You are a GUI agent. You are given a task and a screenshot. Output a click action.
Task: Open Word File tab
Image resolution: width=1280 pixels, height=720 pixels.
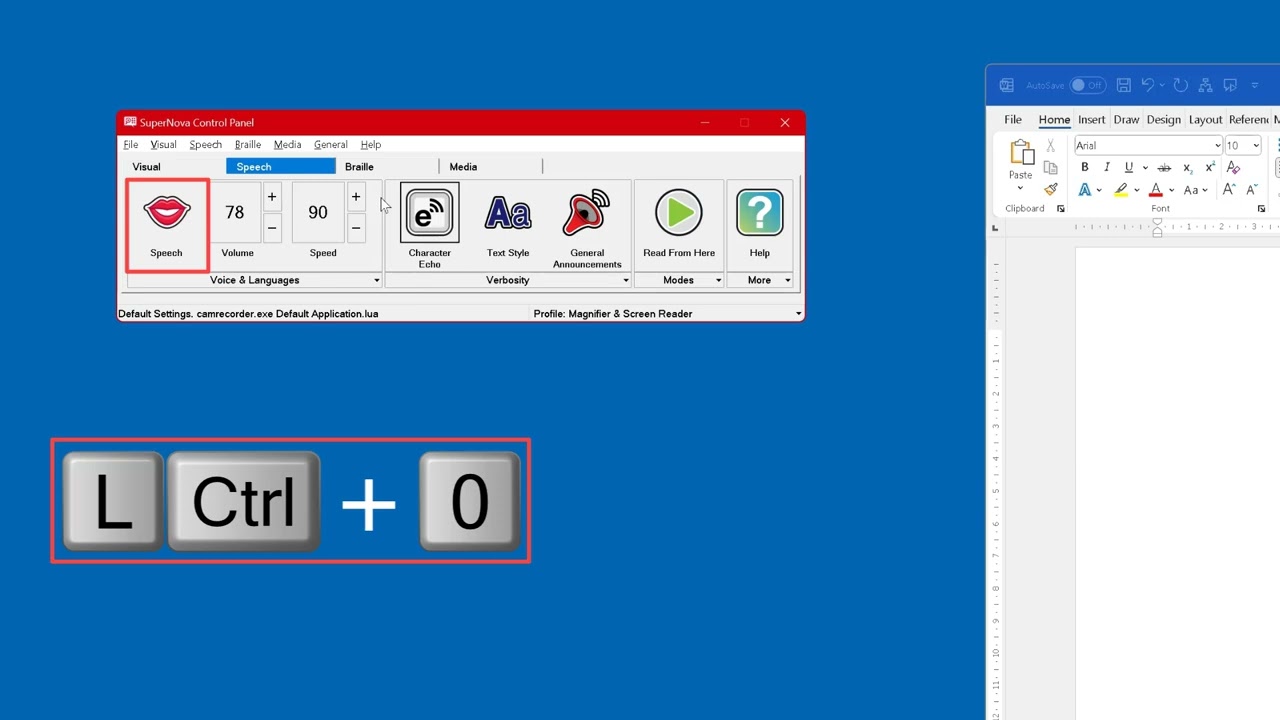(1013, 120)
